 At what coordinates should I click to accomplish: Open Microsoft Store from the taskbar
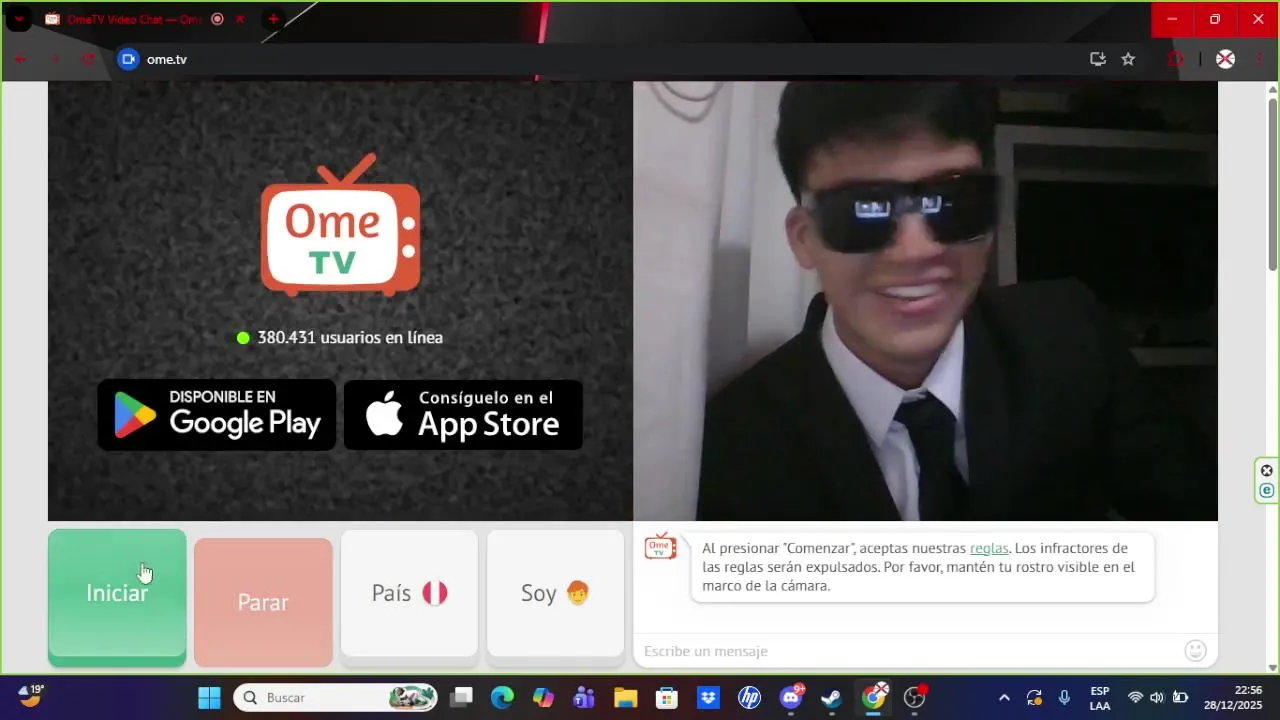(x=667, y=697)
